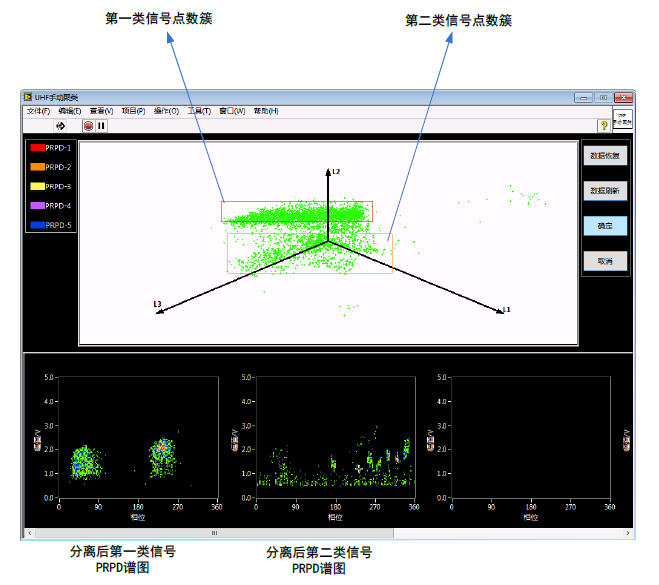This screenshot has width=659, height=585.
Task: Select the blue PRPD-5 legend swatch
Action: (x=37, y=225)
